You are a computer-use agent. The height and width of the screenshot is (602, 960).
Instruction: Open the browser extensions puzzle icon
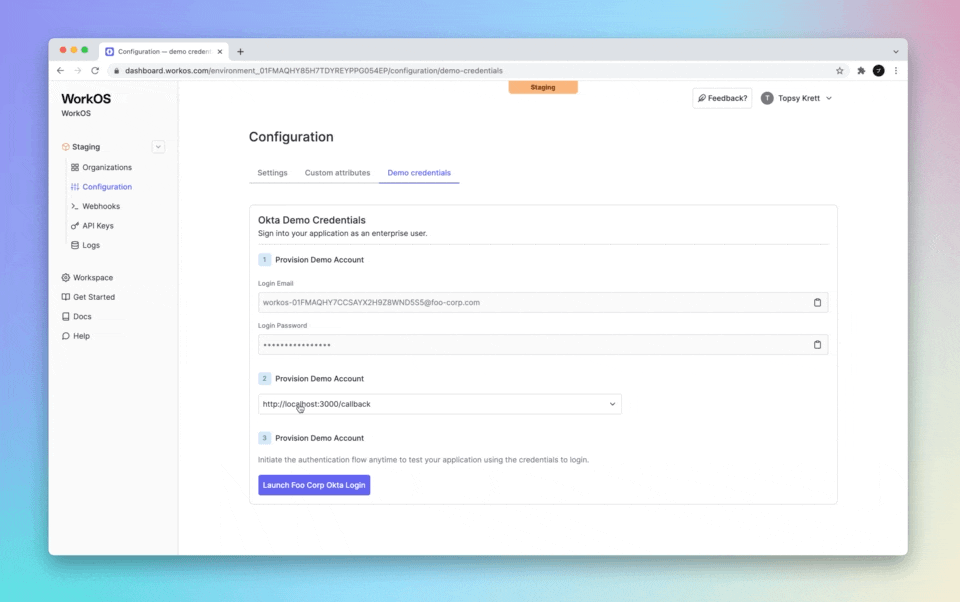pos(861,70)
